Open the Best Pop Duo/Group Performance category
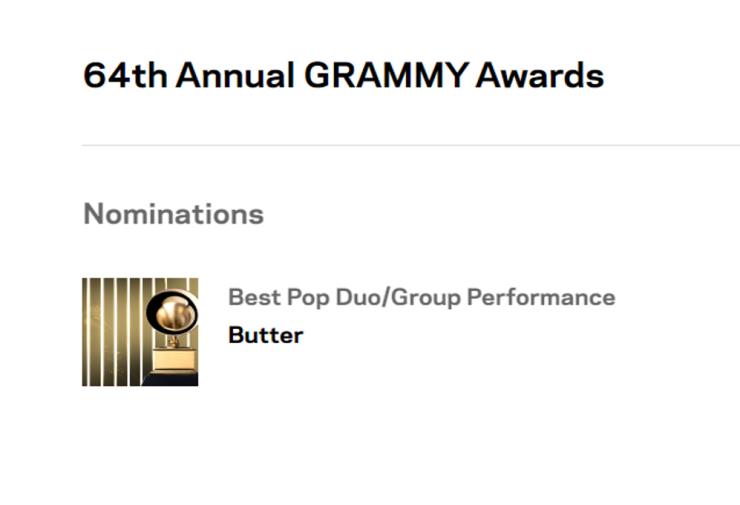740x505 pixels. pos(421,297)
